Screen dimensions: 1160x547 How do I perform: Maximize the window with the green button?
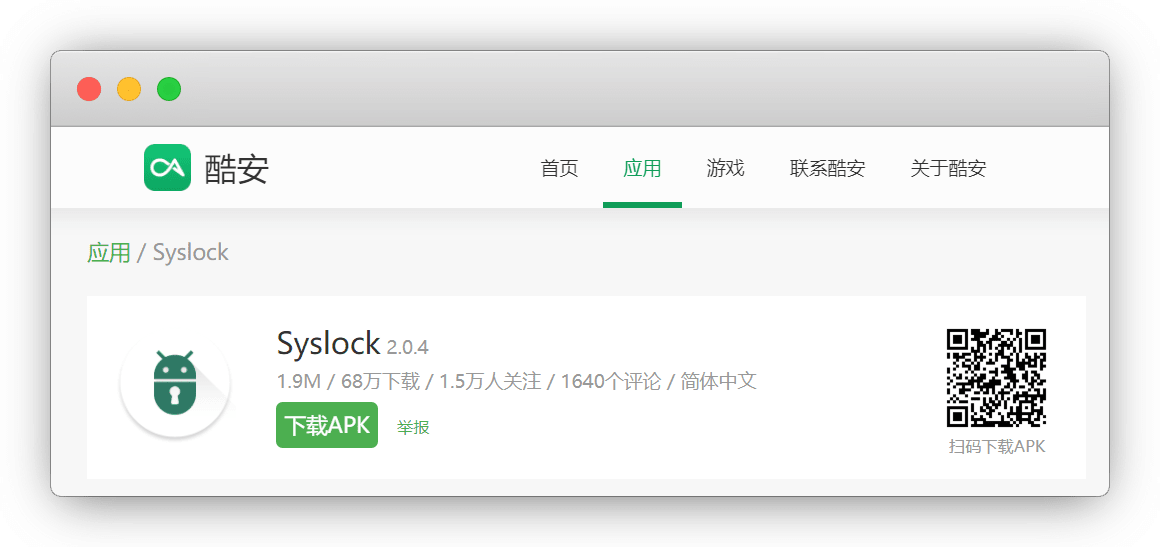(x=169, y=90)
